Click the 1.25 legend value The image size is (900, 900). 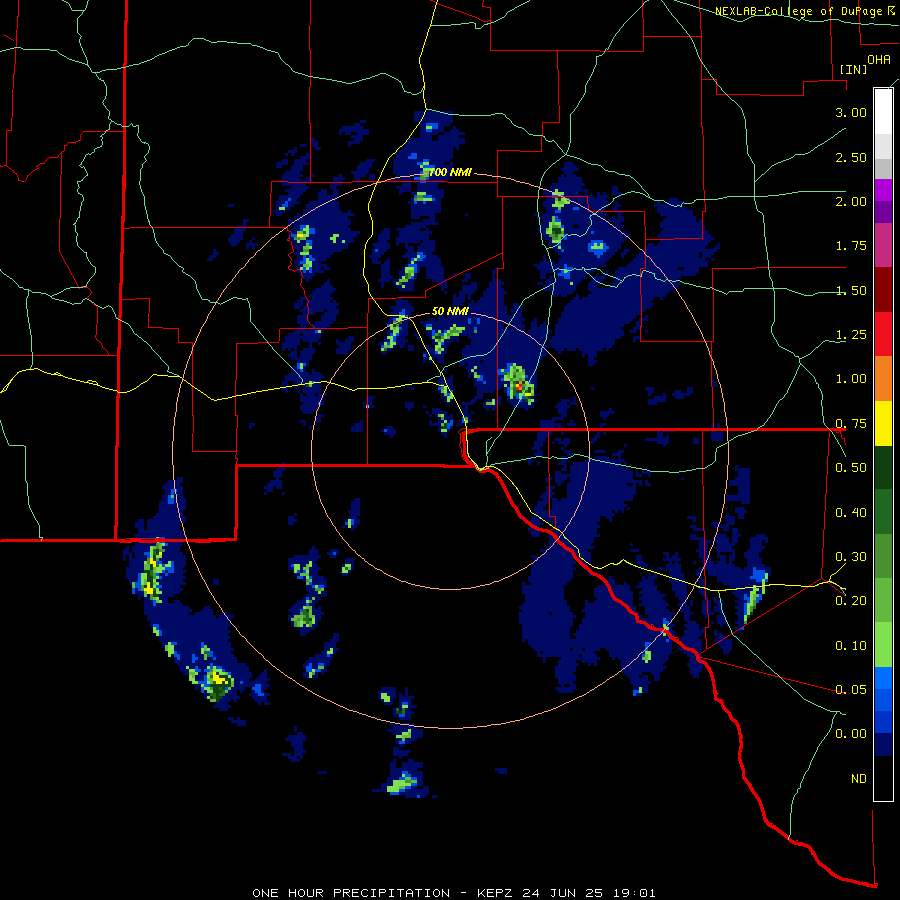coord(851,335)
